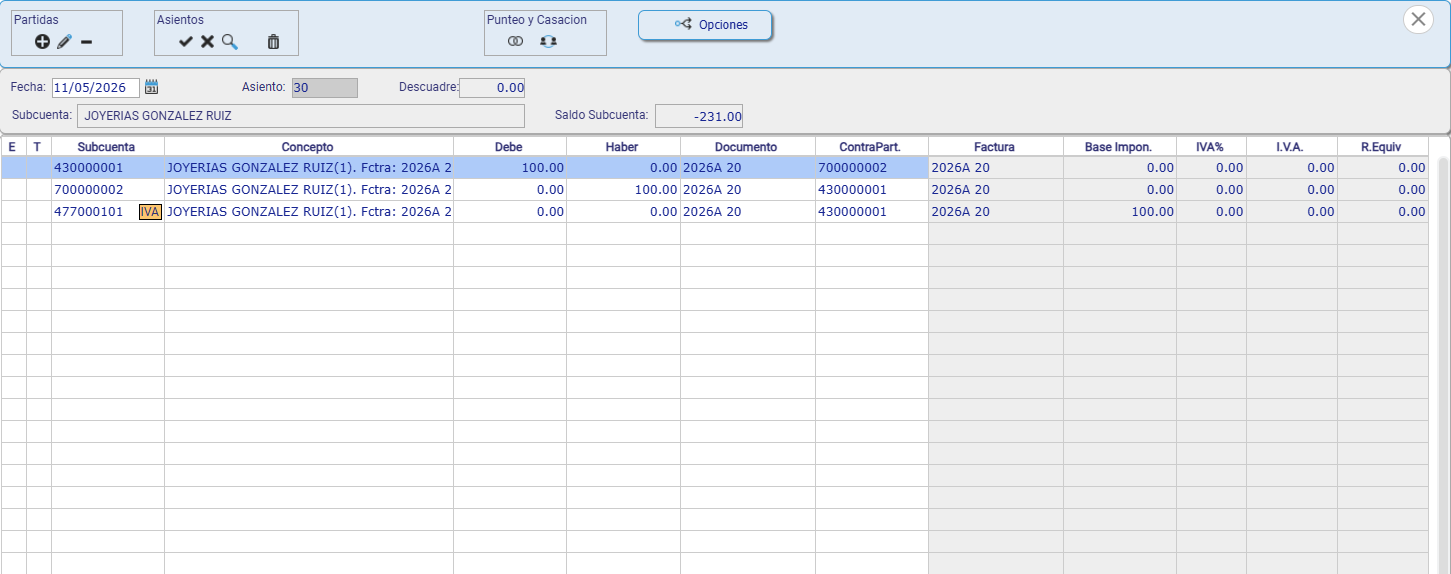Viewport: 1451px width, 574px height.
Task: Search asientos using magnifying glass icon
Action: (230, 42)
